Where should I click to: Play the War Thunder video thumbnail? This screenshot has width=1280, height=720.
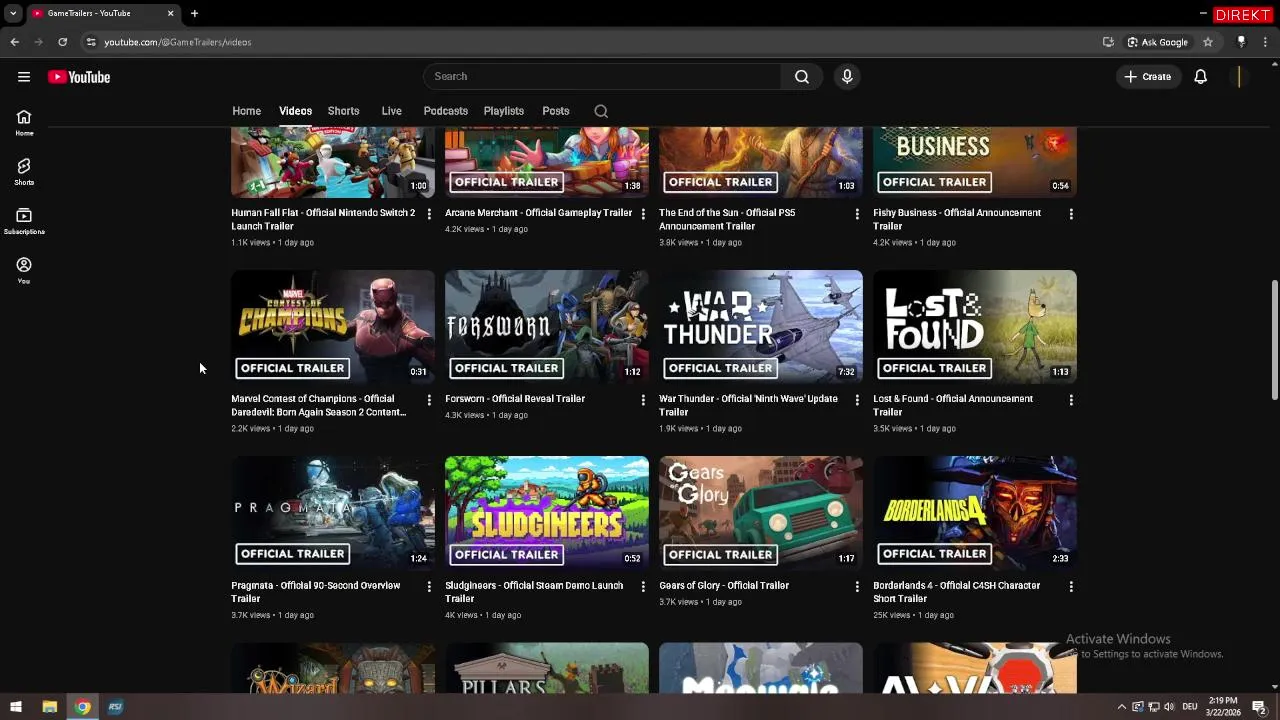(761, 327)
